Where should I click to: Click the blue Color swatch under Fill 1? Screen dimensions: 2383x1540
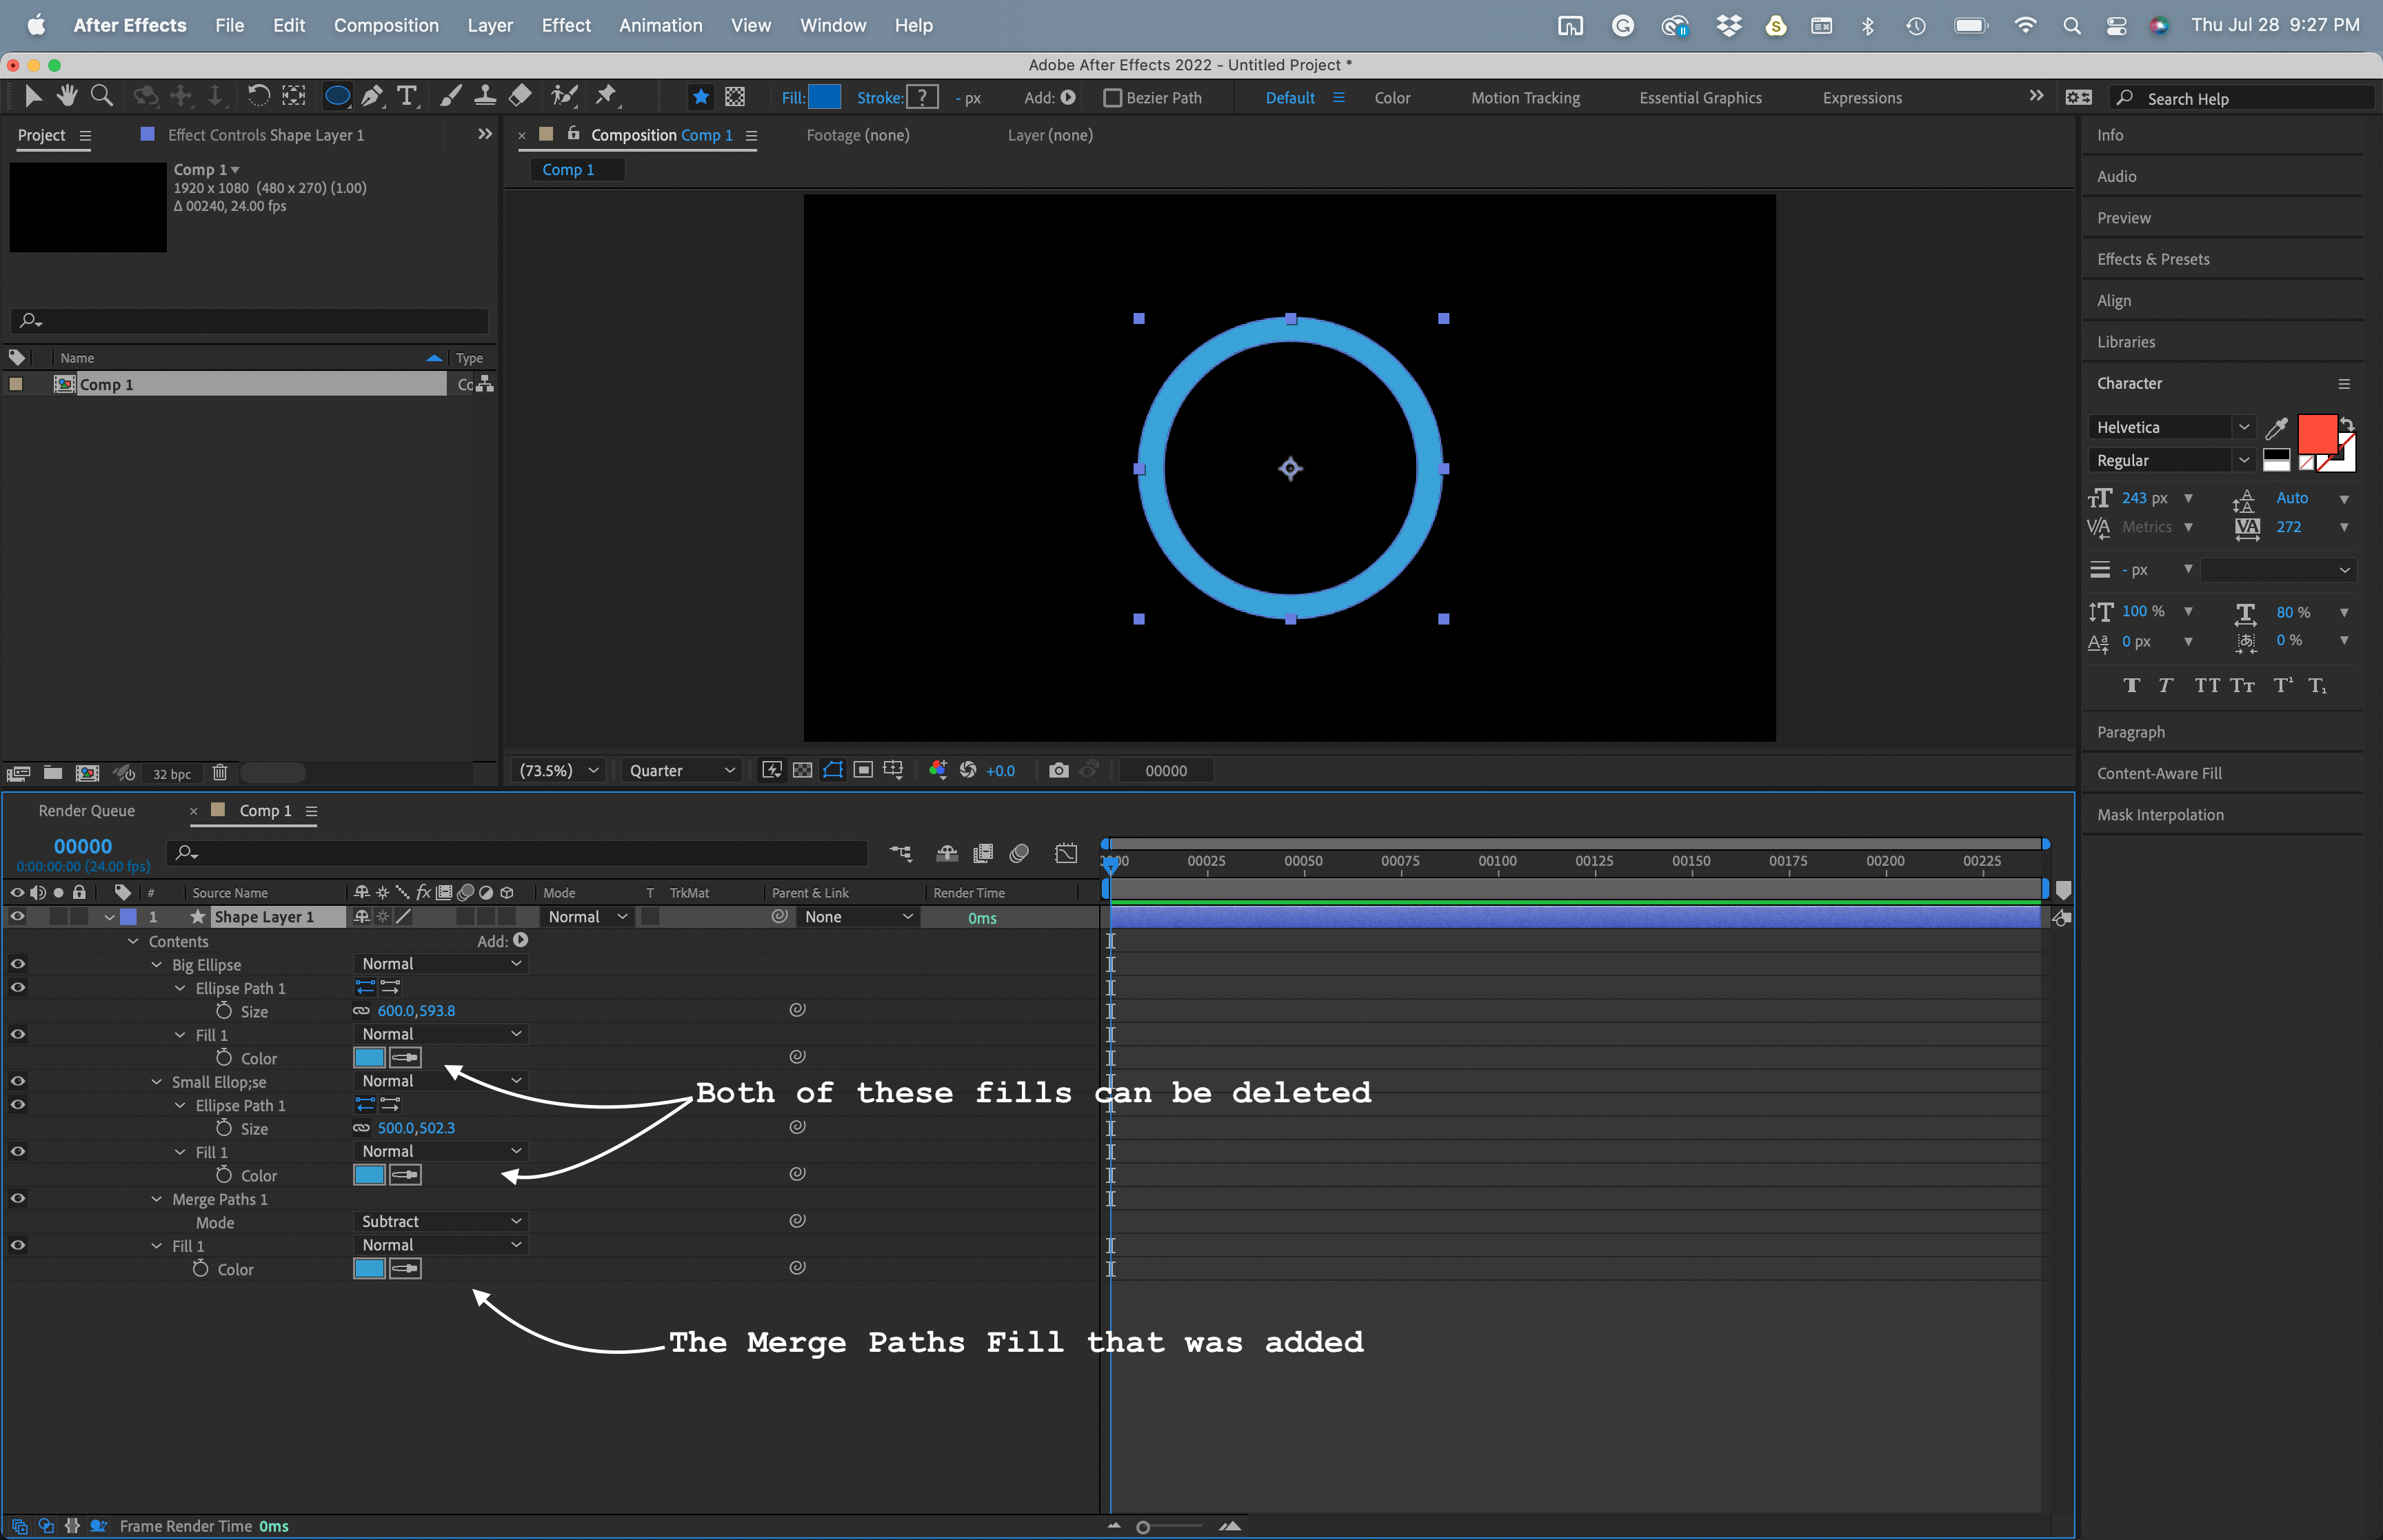point(369,1057)
